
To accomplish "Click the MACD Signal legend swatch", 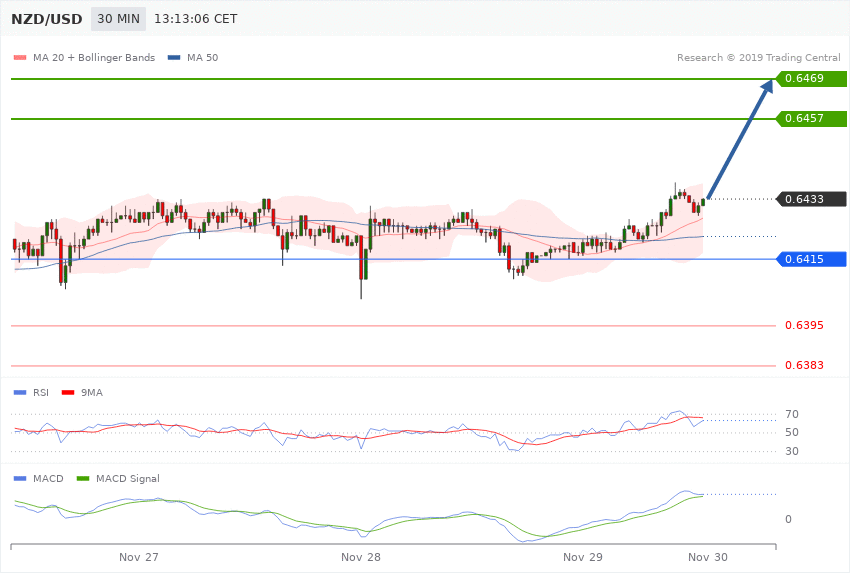I will (83, 478).
